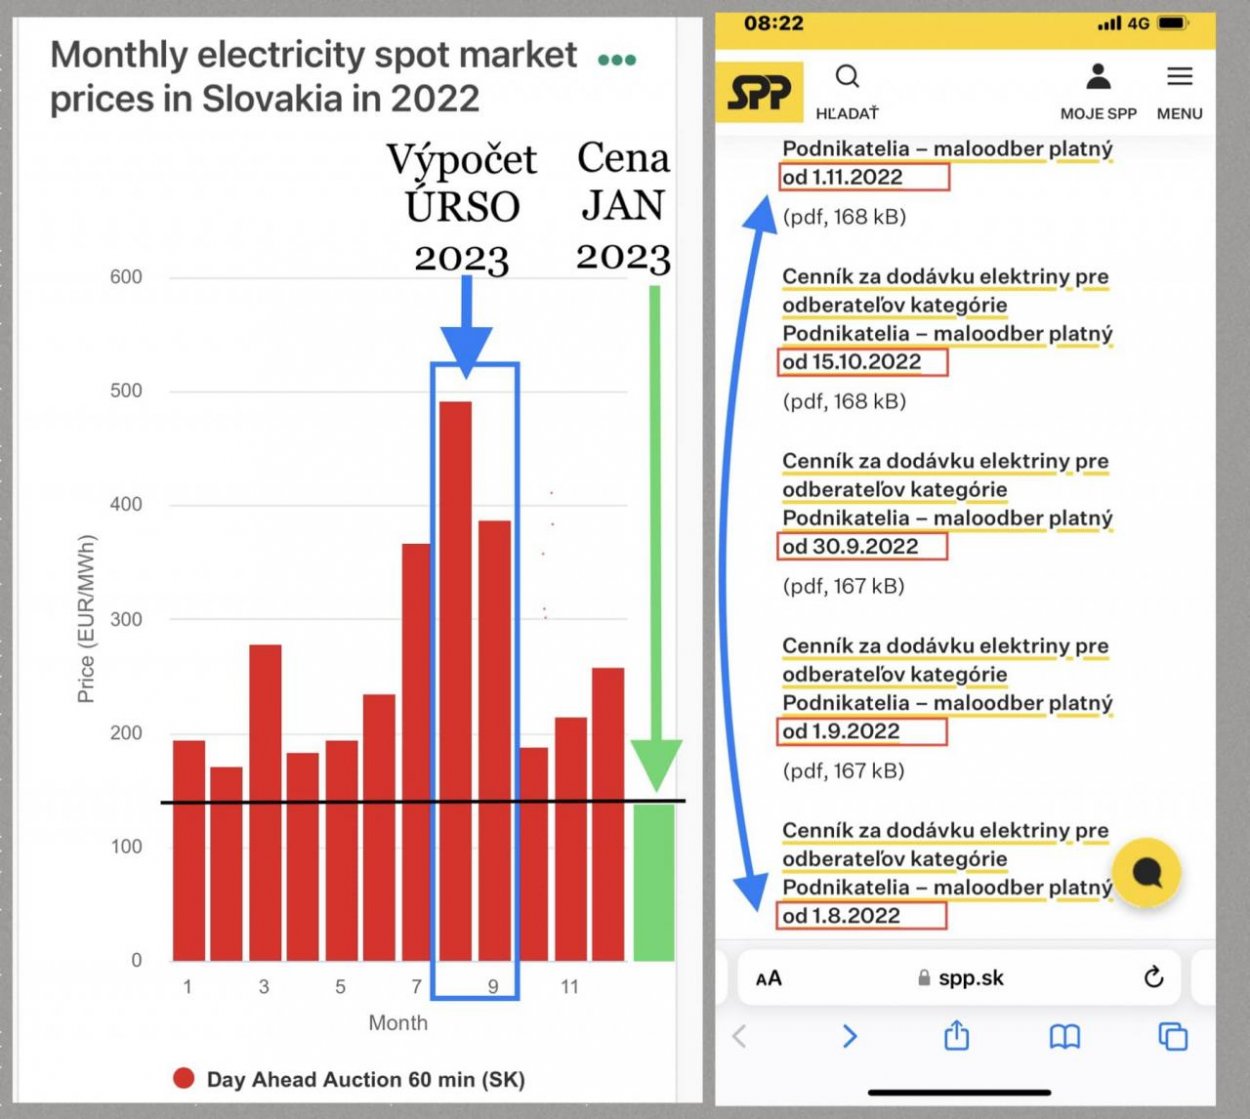This screenshot has height=1119, width=1250.
Task: Open the yellow chat bubble button
Action: 1146,873
